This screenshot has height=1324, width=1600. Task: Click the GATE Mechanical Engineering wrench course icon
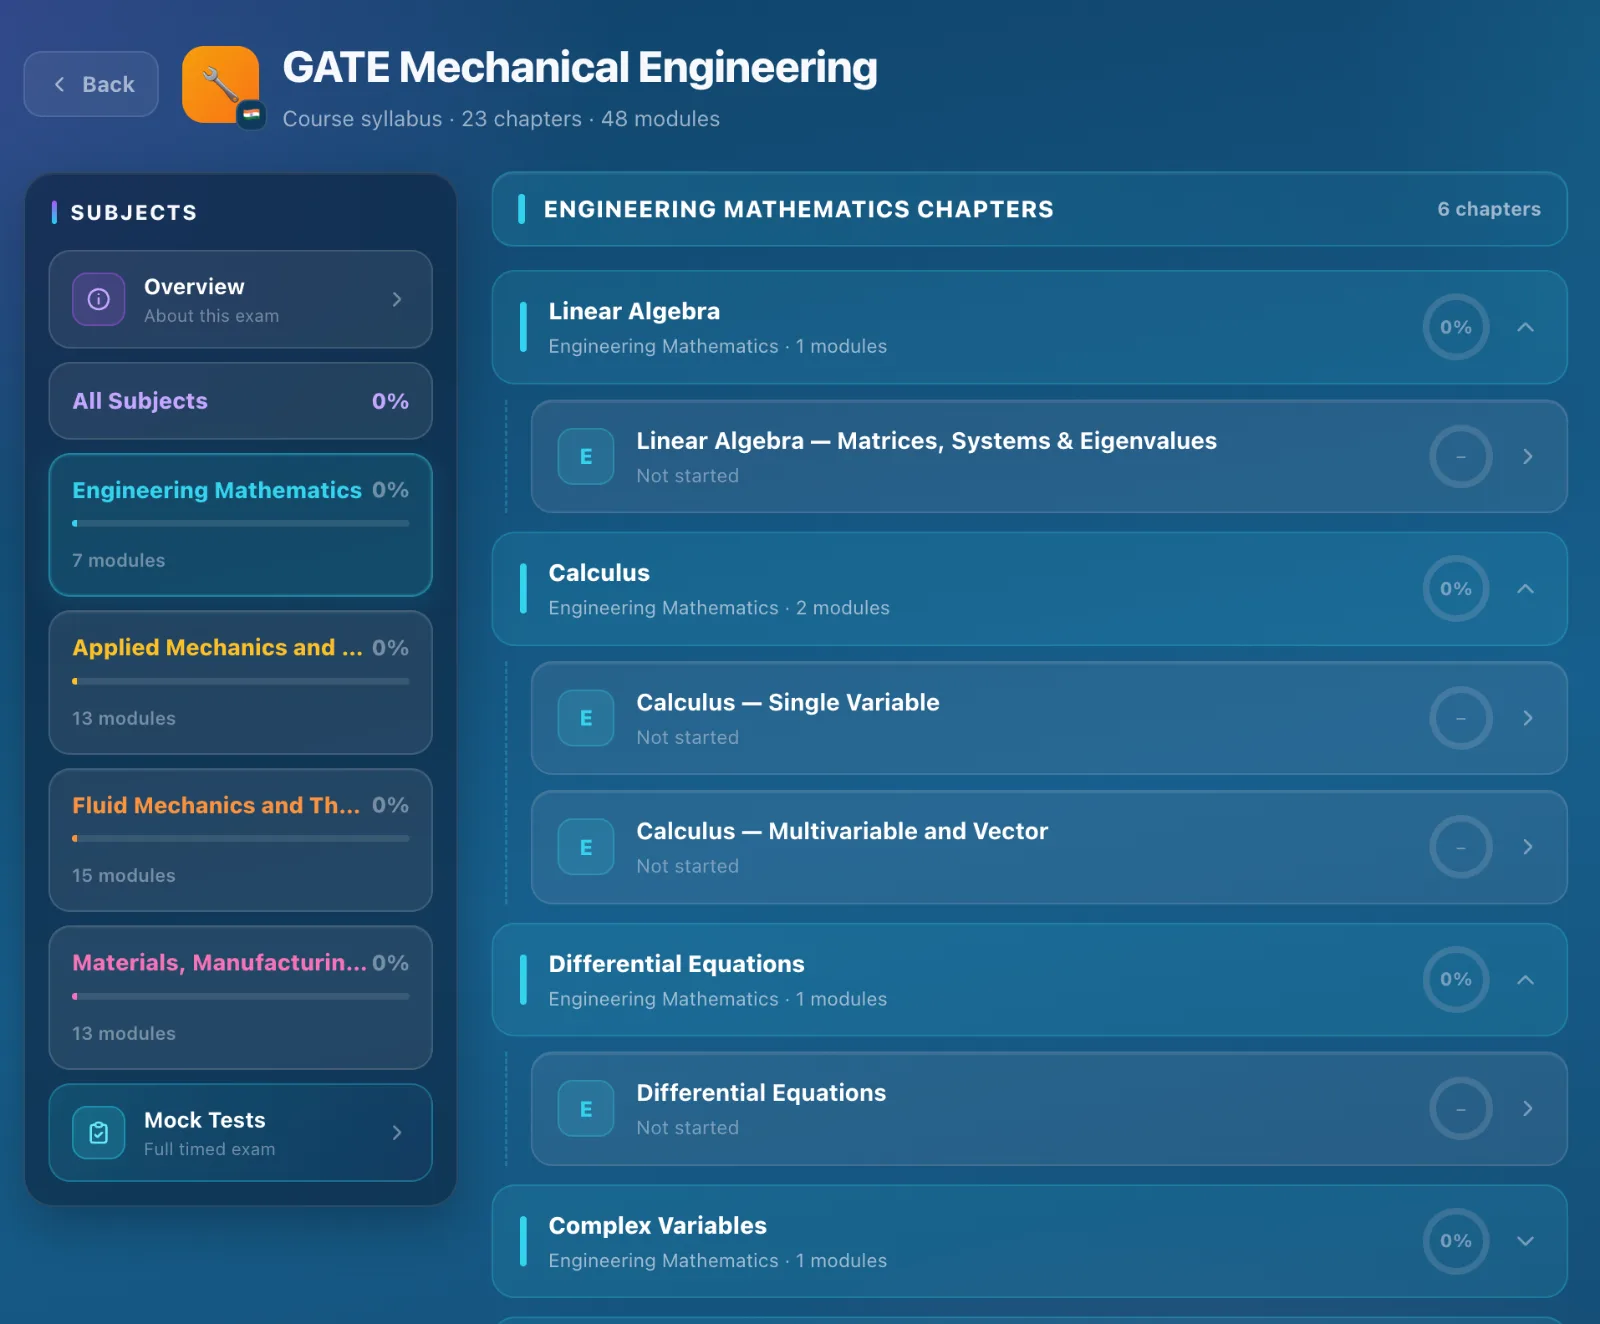pos(221,85)
